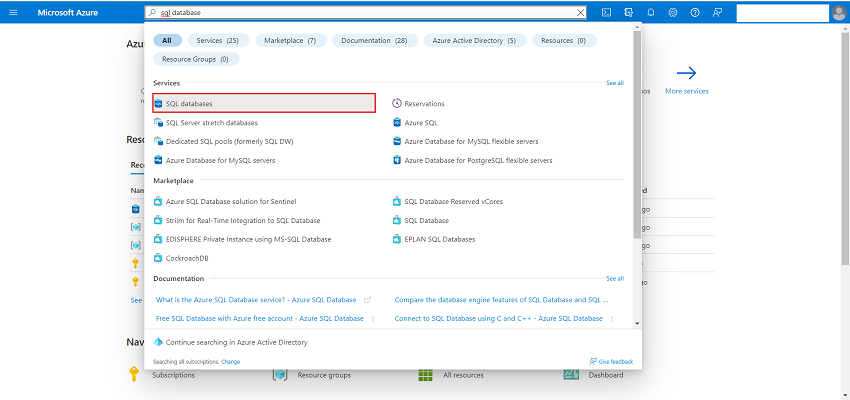Open the feedback icon in header
Image resolution: width=850 pixels, height=400 pixels.
[x=717, y=12]
